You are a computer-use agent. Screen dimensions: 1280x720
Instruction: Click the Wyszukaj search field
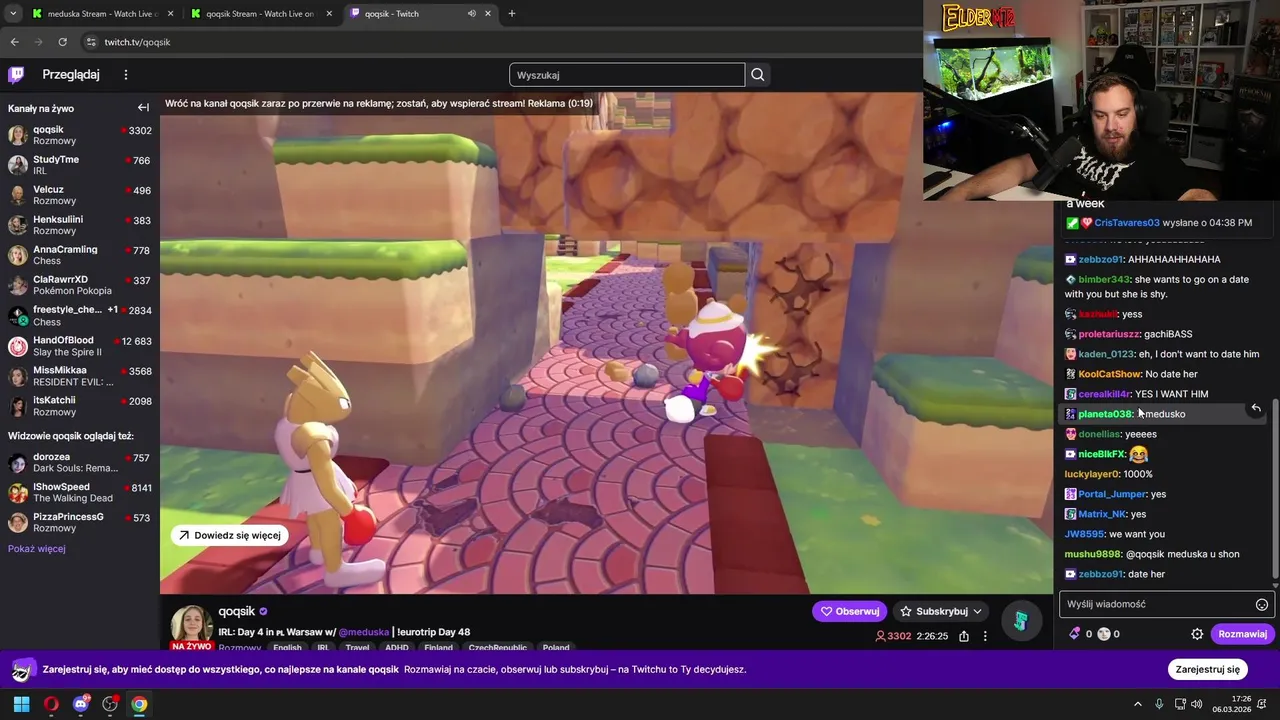coord(627,75)
